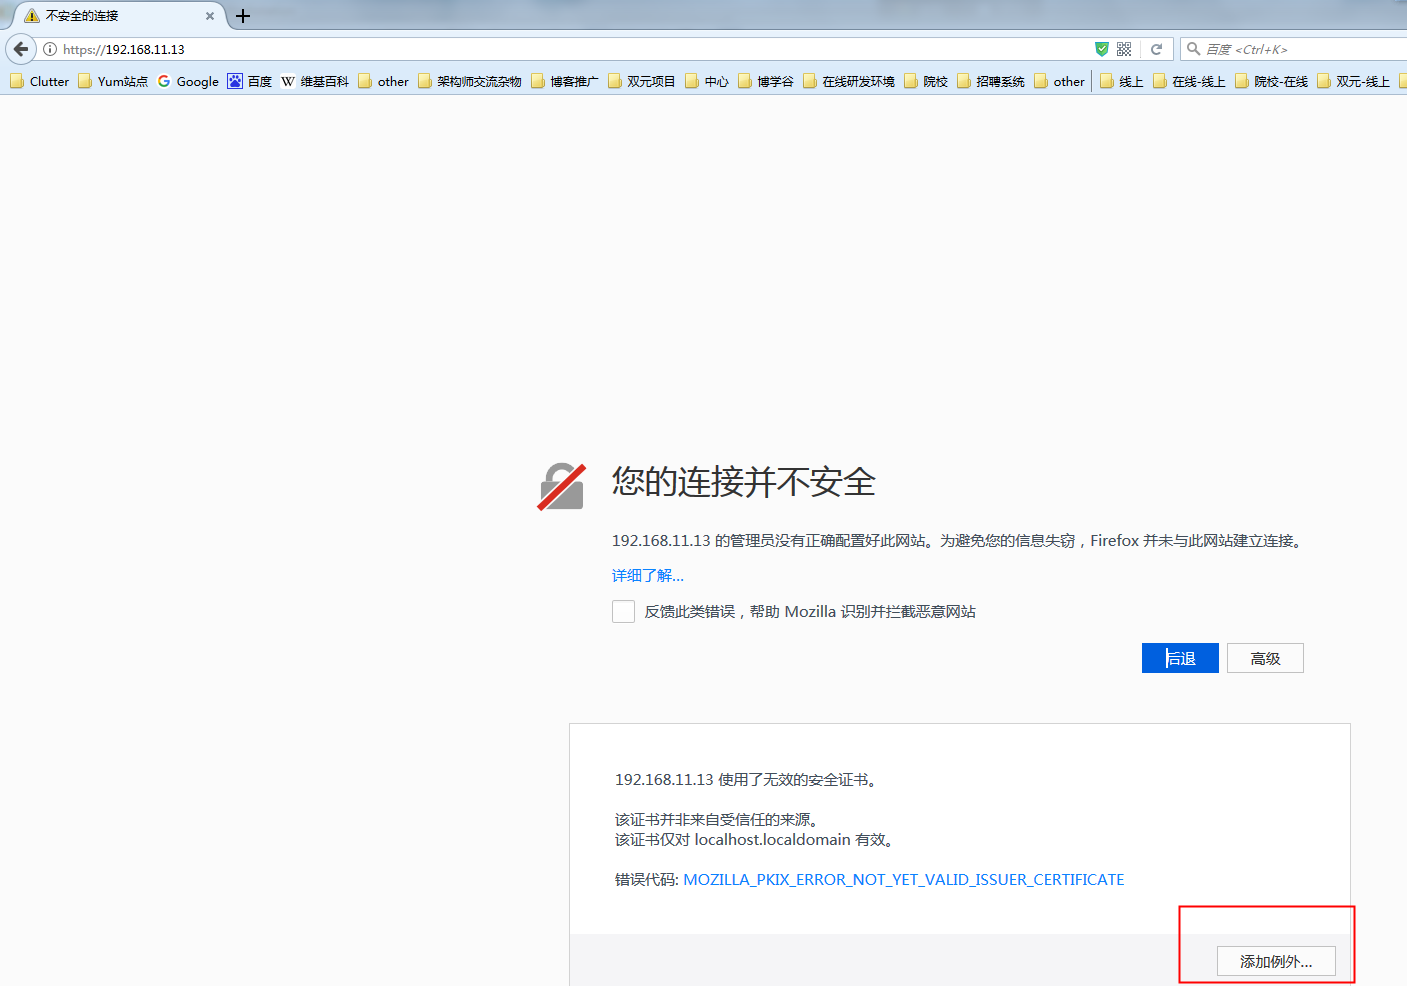
Task: Click the 后退 button
Action: point(1180,658)
